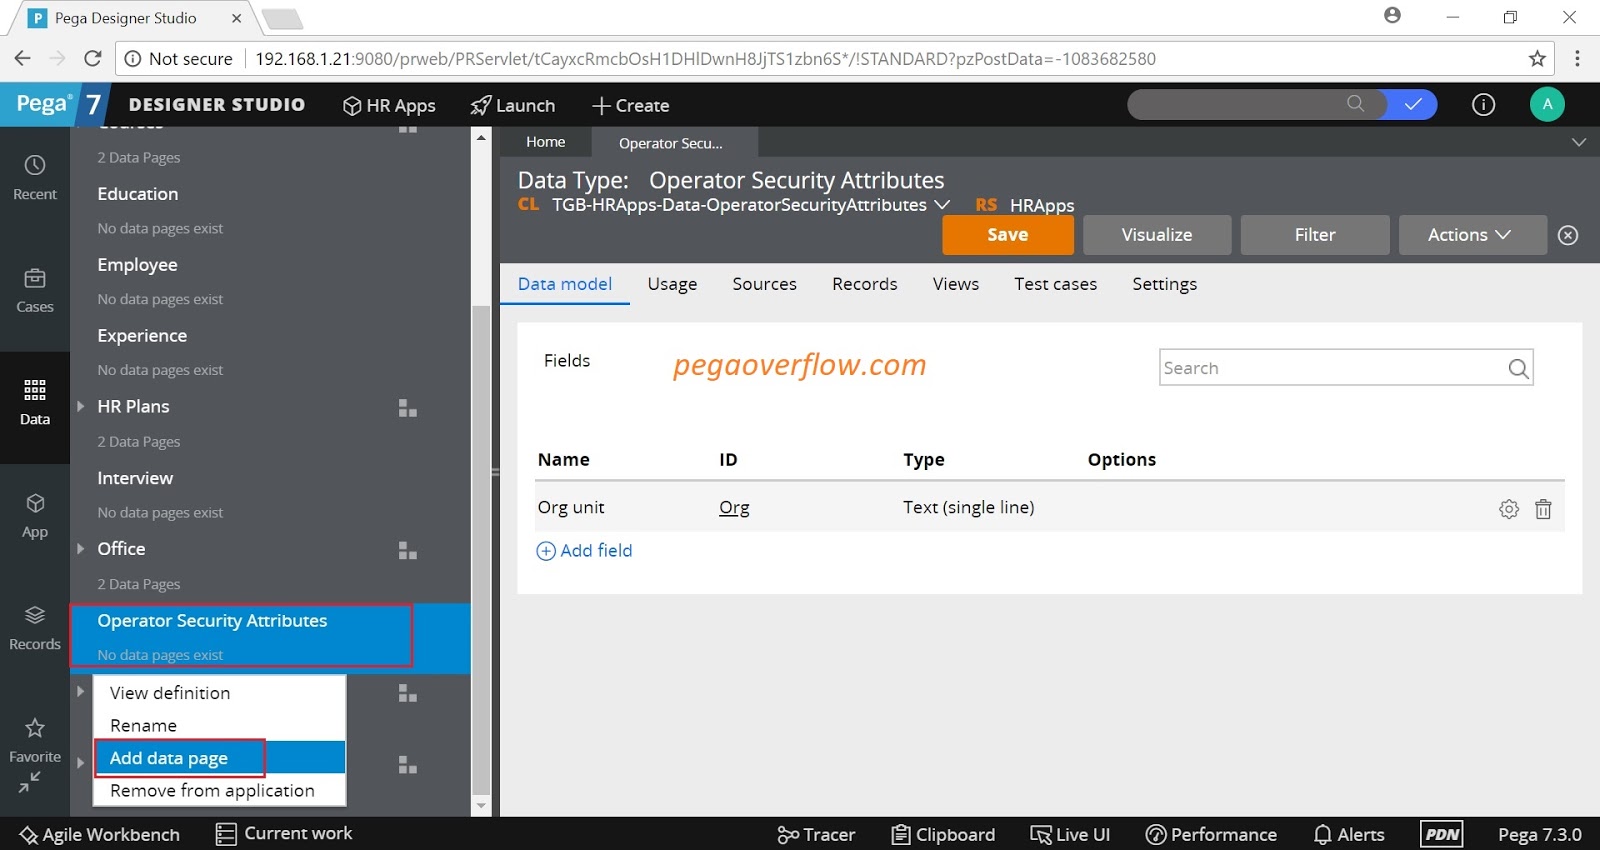Open the App explorer icon
1600x850 pixels.
click(x=35, y=503)
